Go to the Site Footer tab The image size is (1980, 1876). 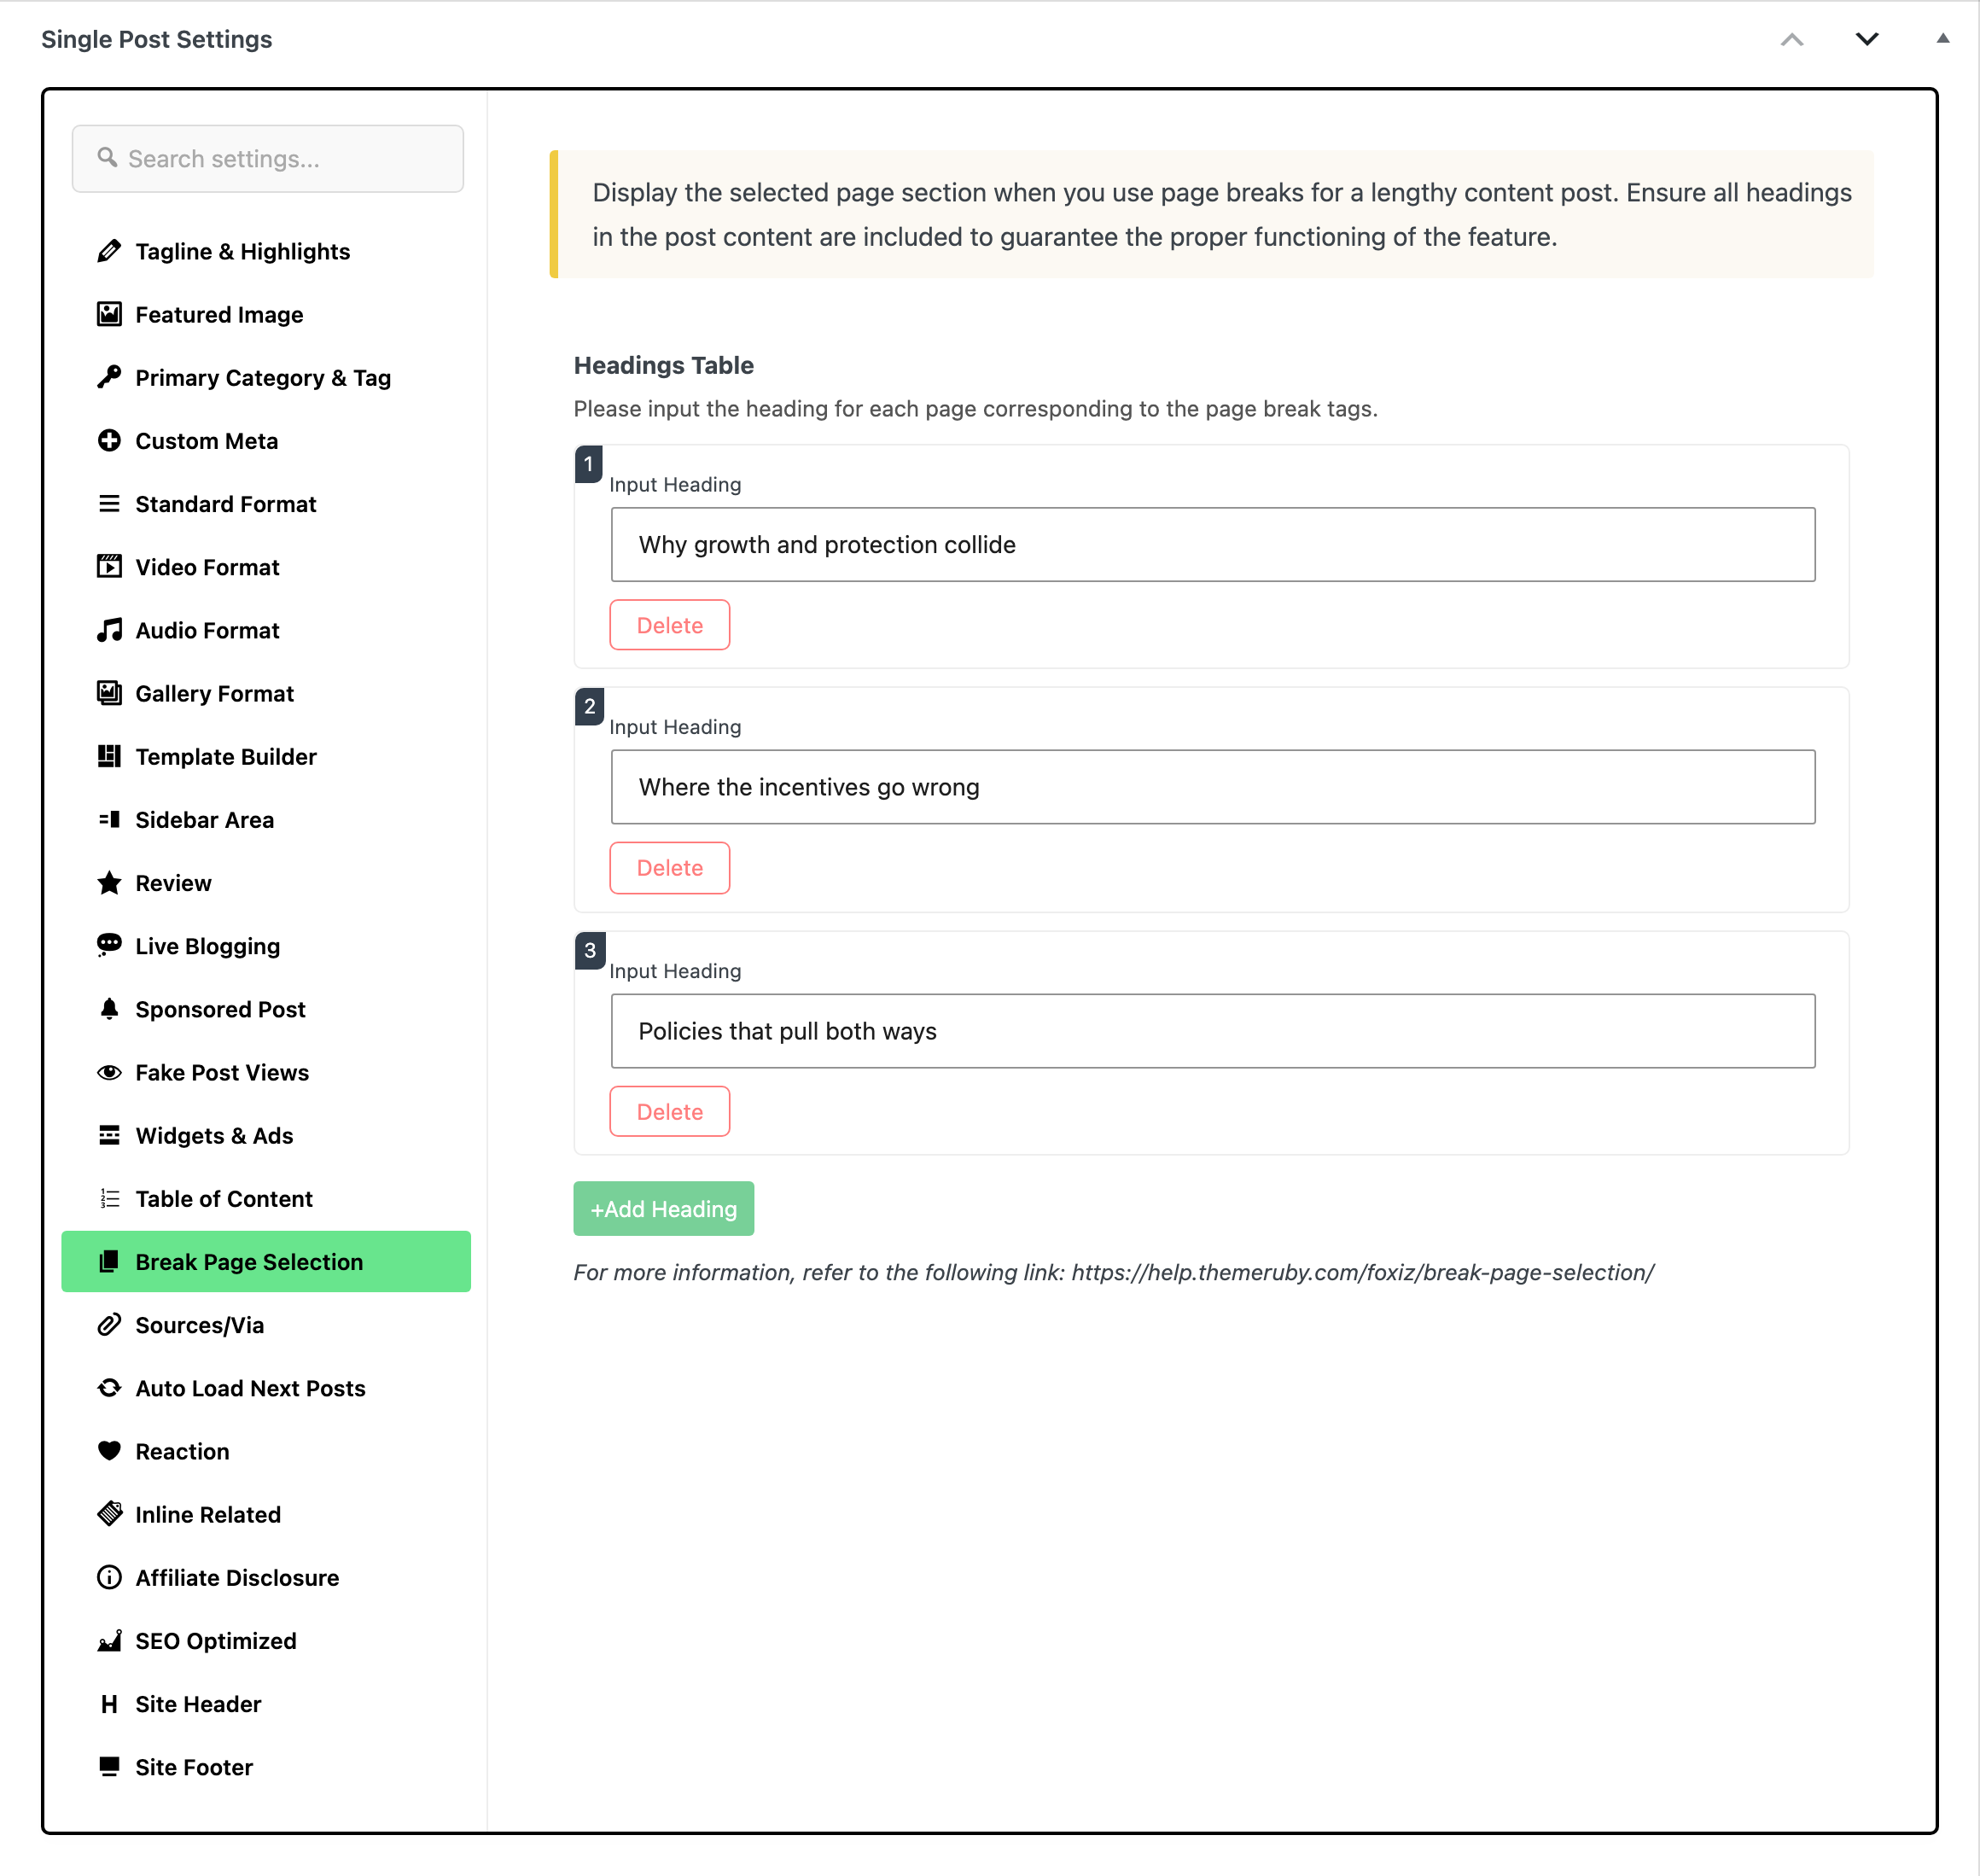click(266, 1767)
